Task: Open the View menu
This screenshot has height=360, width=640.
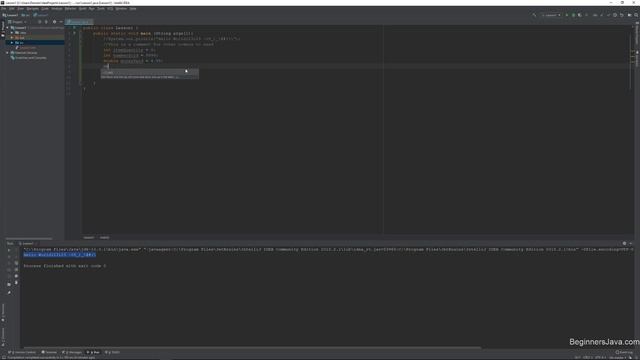Action: (20, 9)
